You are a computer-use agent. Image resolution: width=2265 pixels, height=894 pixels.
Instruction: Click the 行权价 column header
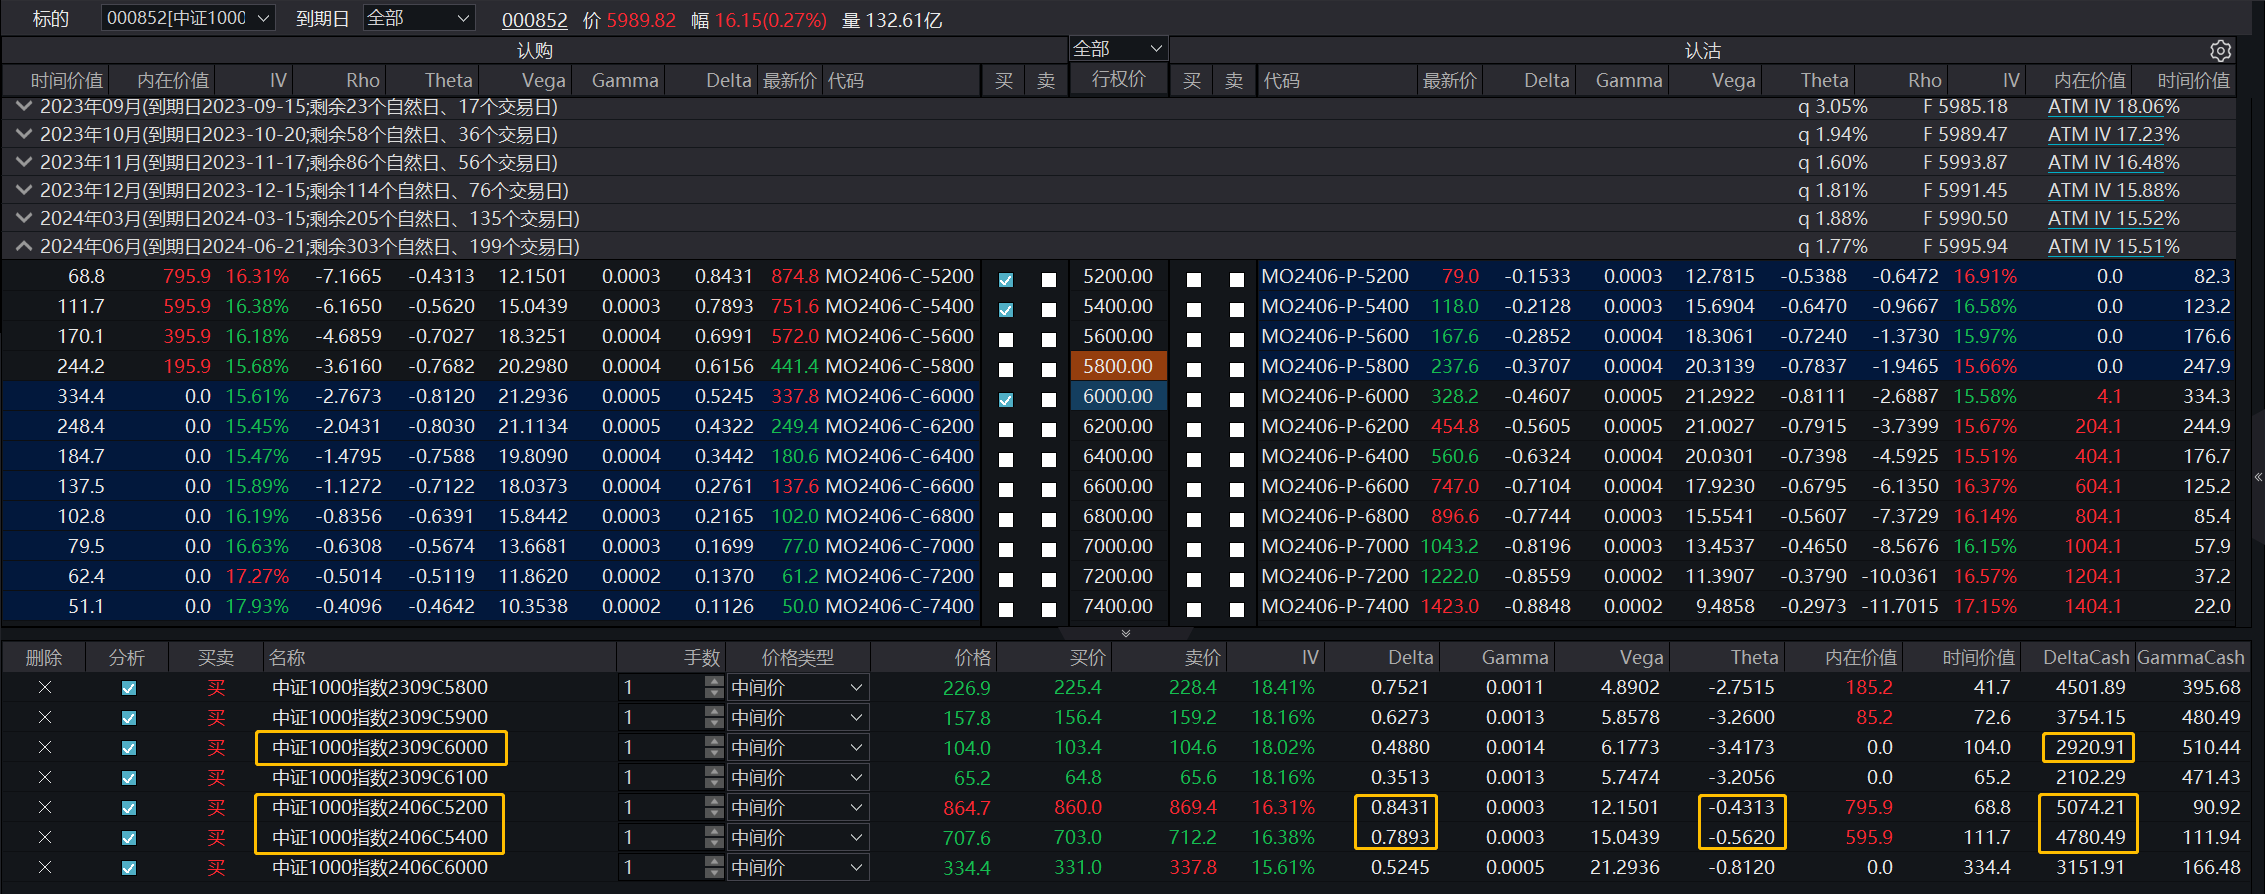click(1118, 80)
